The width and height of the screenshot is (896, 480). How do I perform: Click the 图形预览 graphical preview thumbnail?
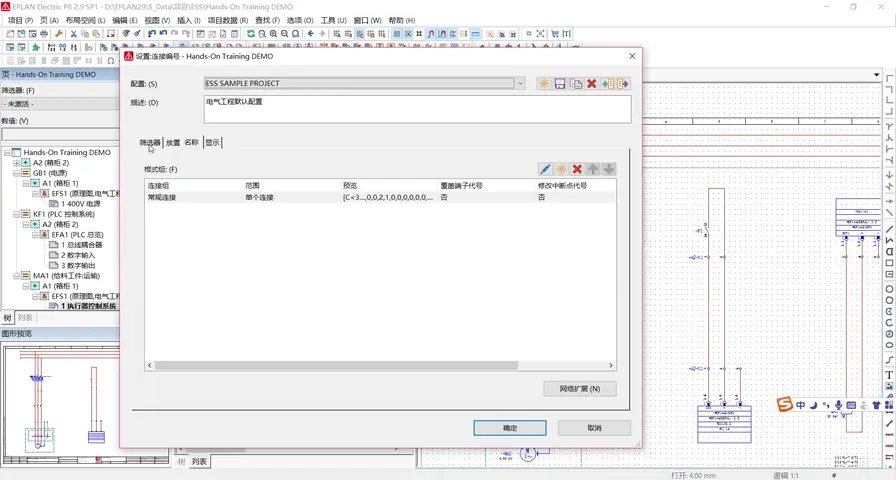click(x=86, y=404)
